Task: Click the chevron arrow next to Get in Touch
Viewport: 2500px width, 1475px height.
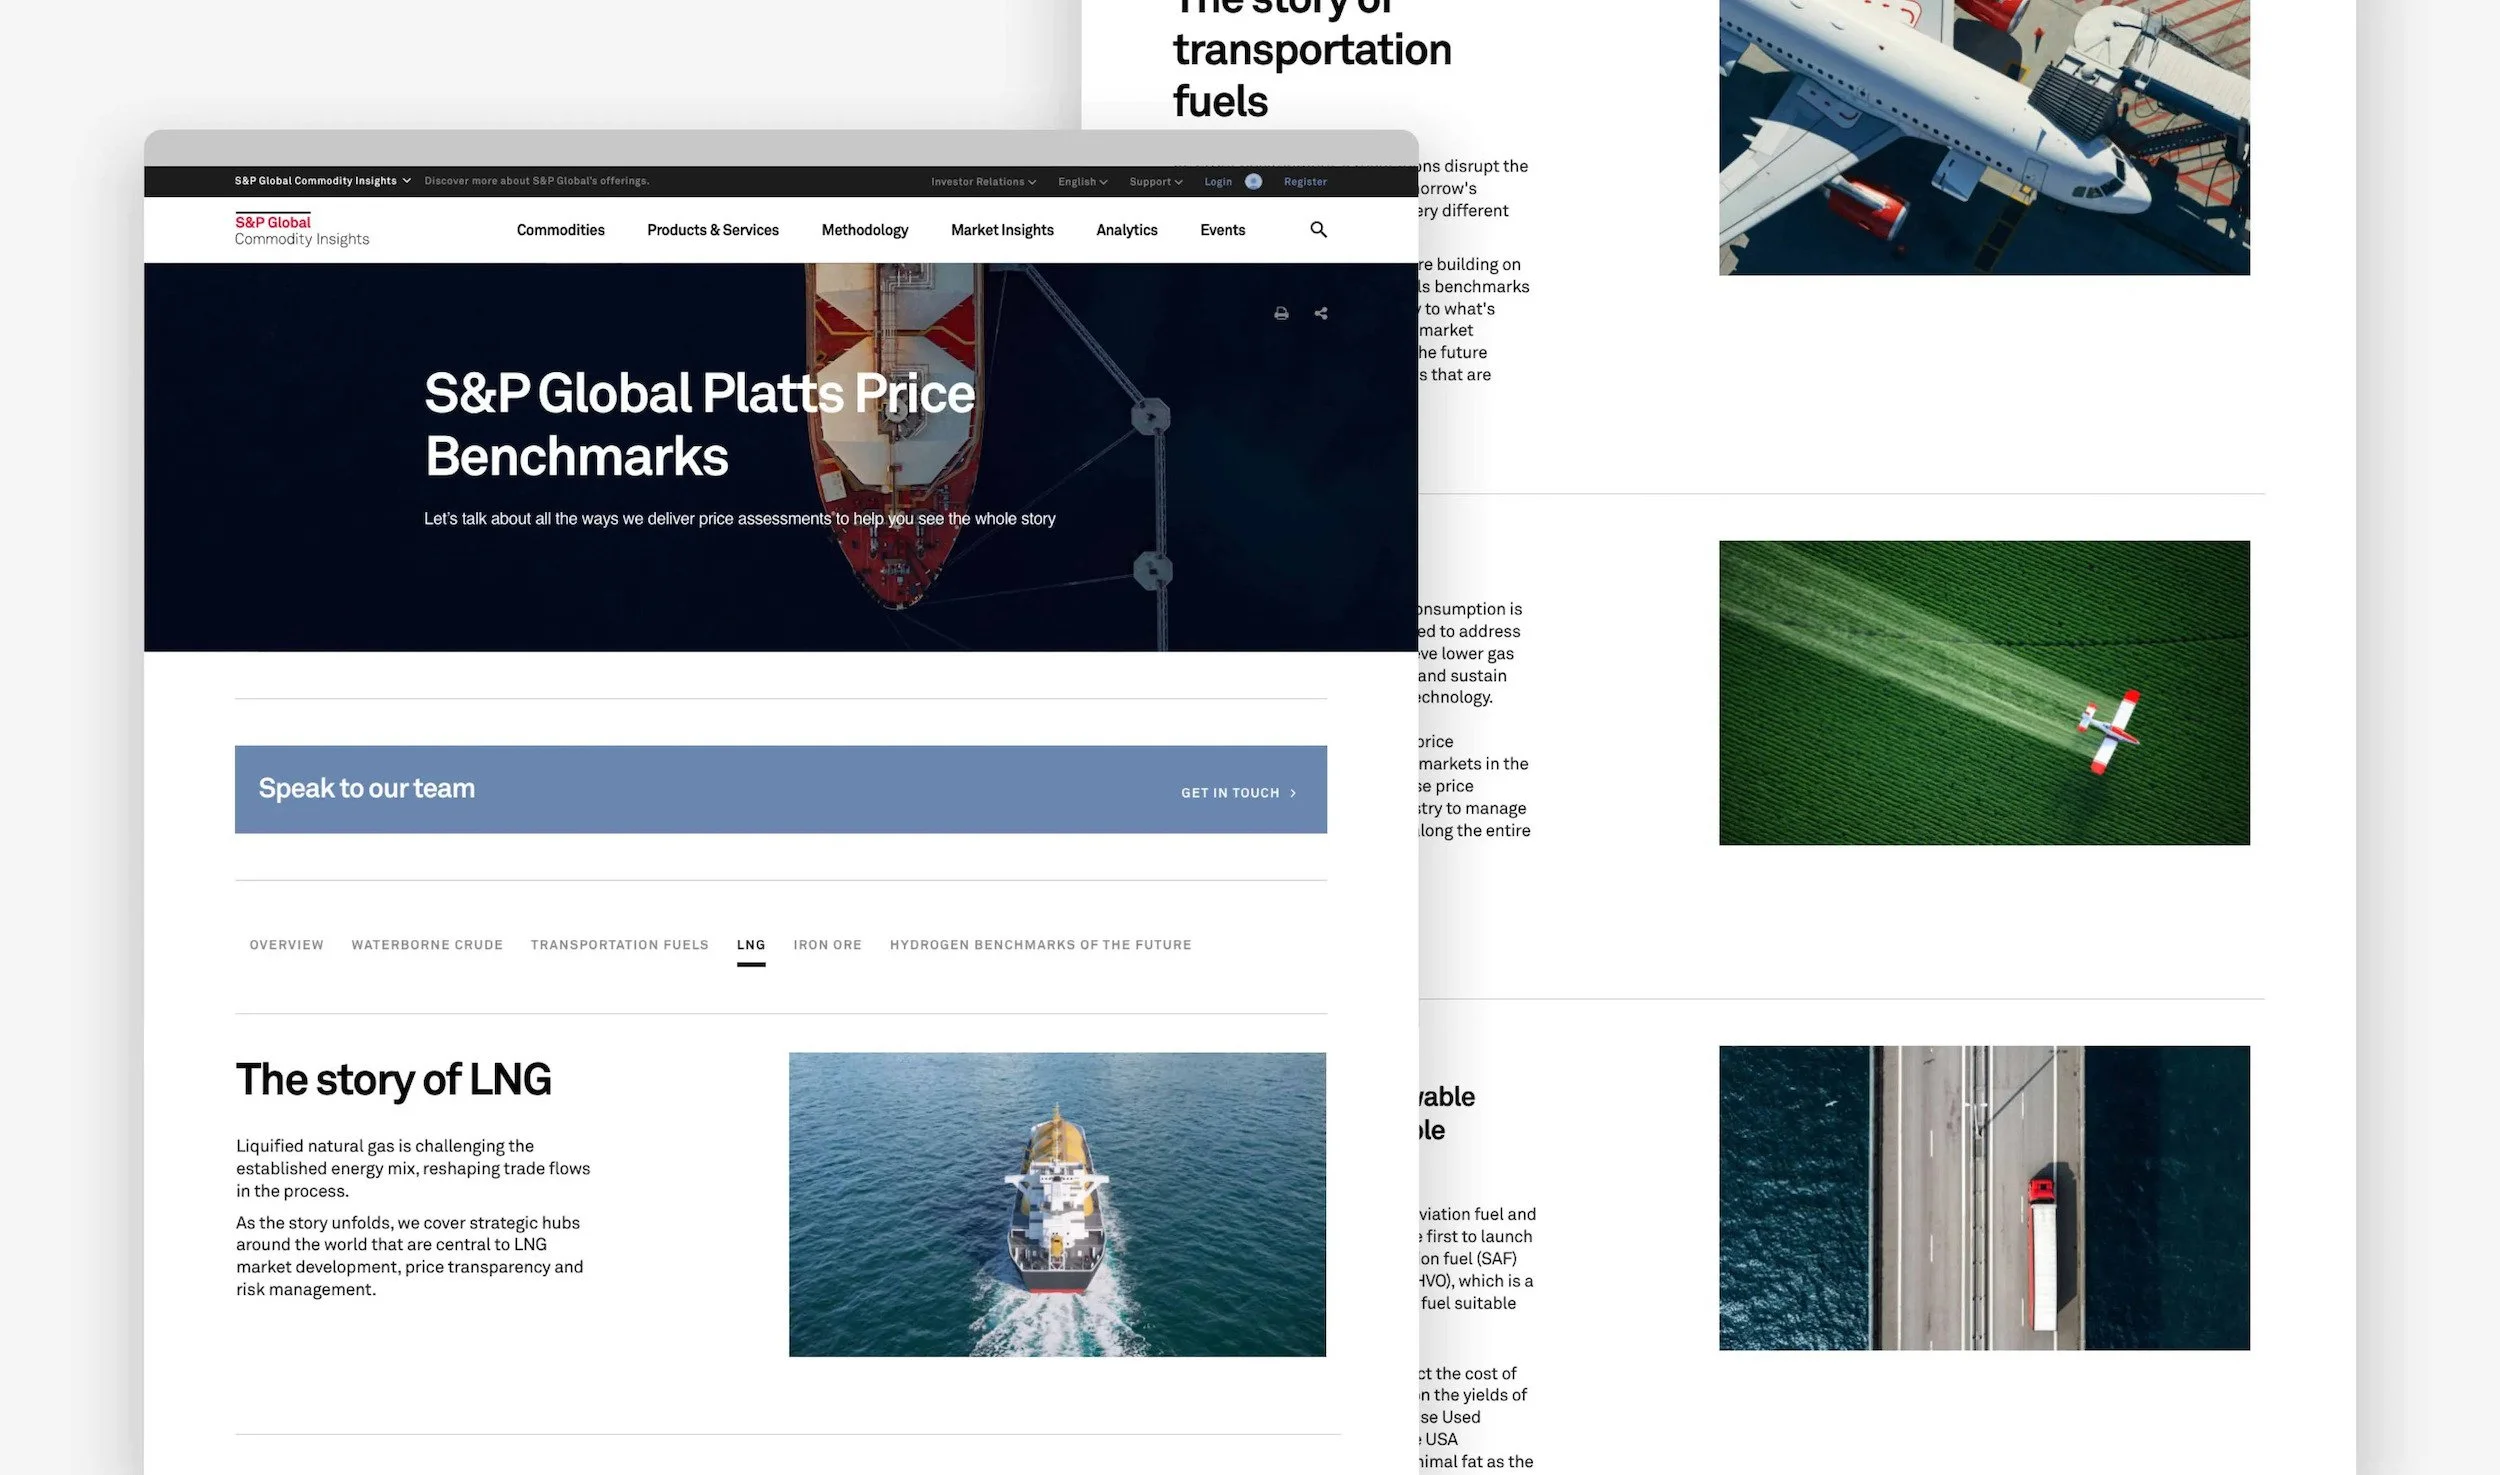Action: (1293, 793)
